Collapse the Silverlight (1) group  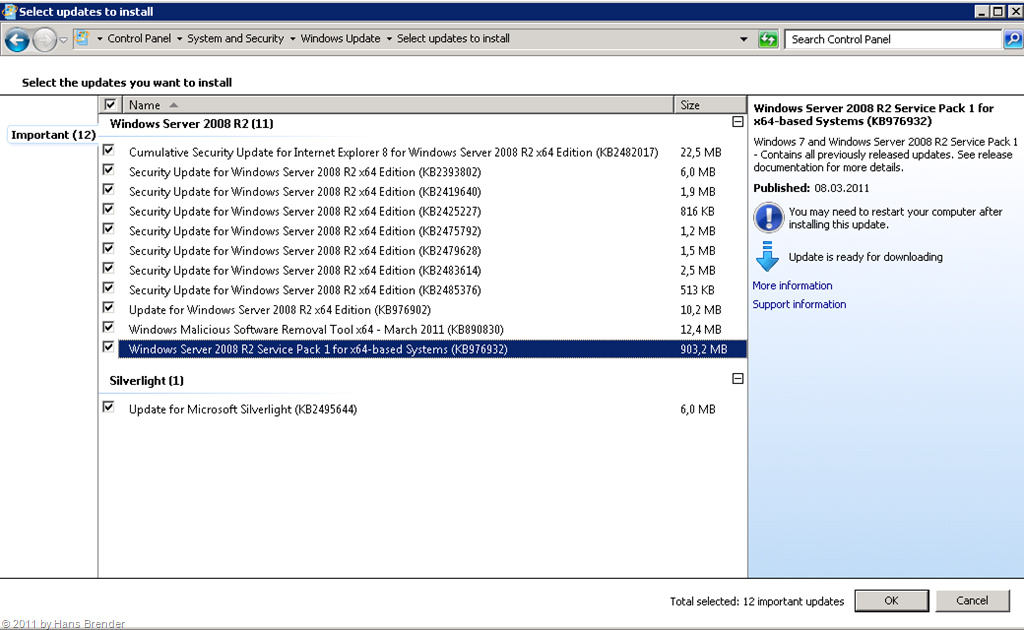tap(737, 379)
